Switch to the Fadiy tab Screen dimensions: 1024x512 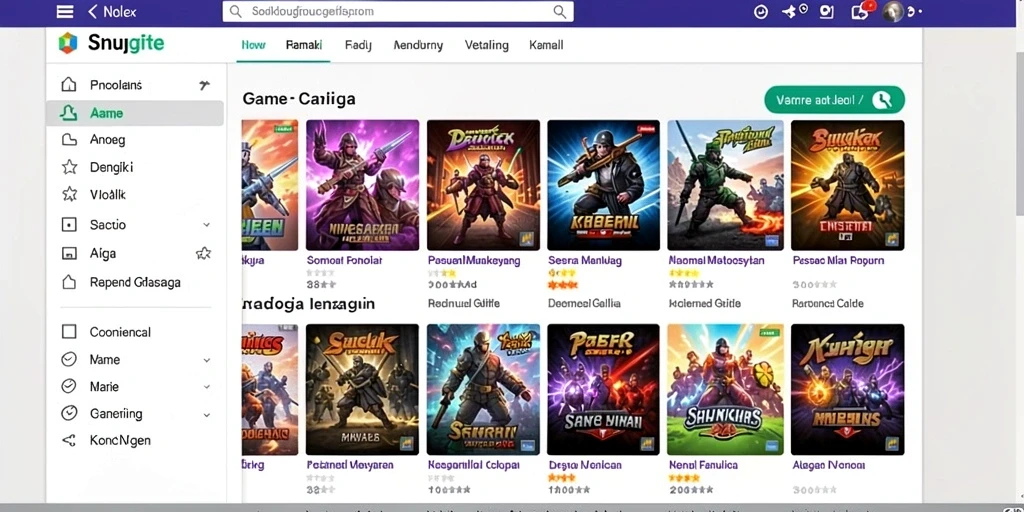[x=358, y=45]
